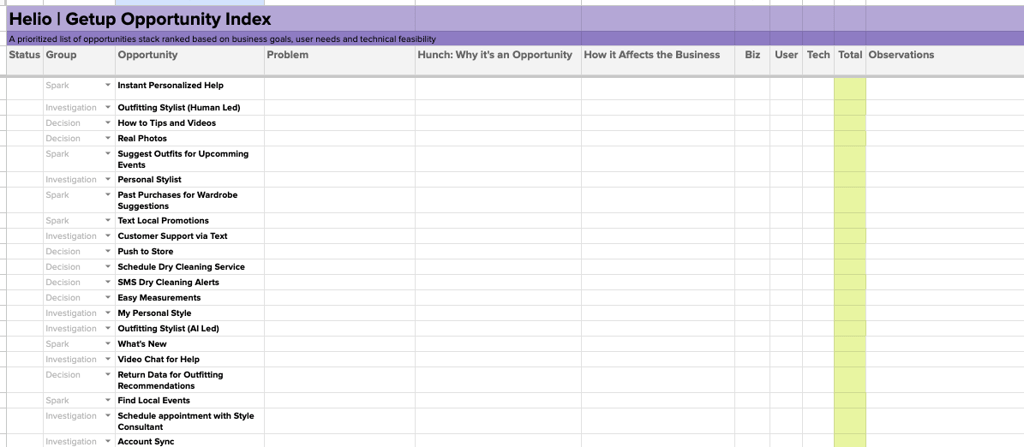Image resolution: width=1024 pixels, height=447 pixels.
Task: Select the What's New cell
Action: point(190,344)
